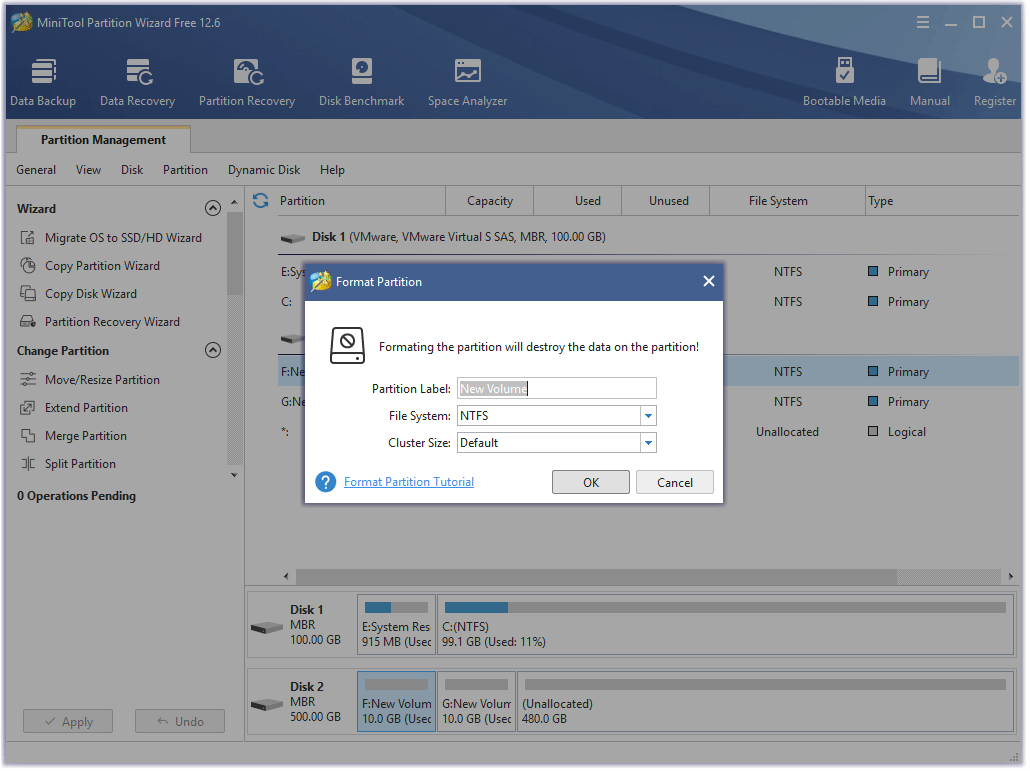
Task: Expand the File System dropdown
Action: click(648, 416)
